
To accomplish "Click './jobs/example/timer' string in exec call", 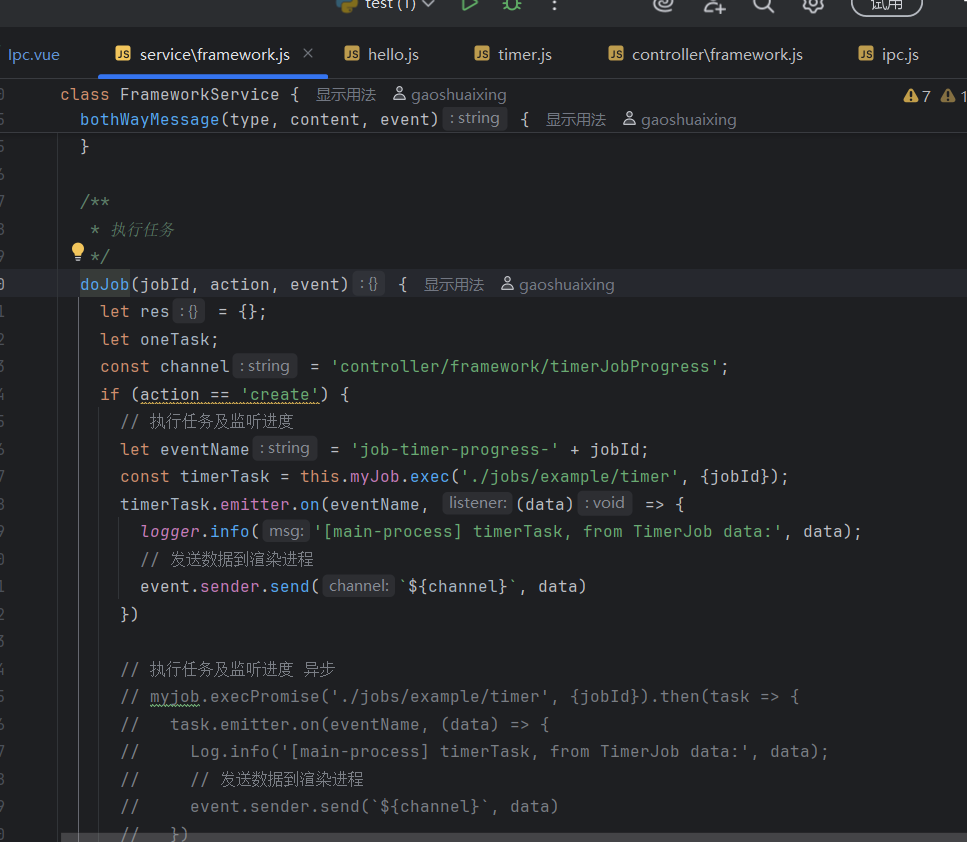I will pos(570,476).
